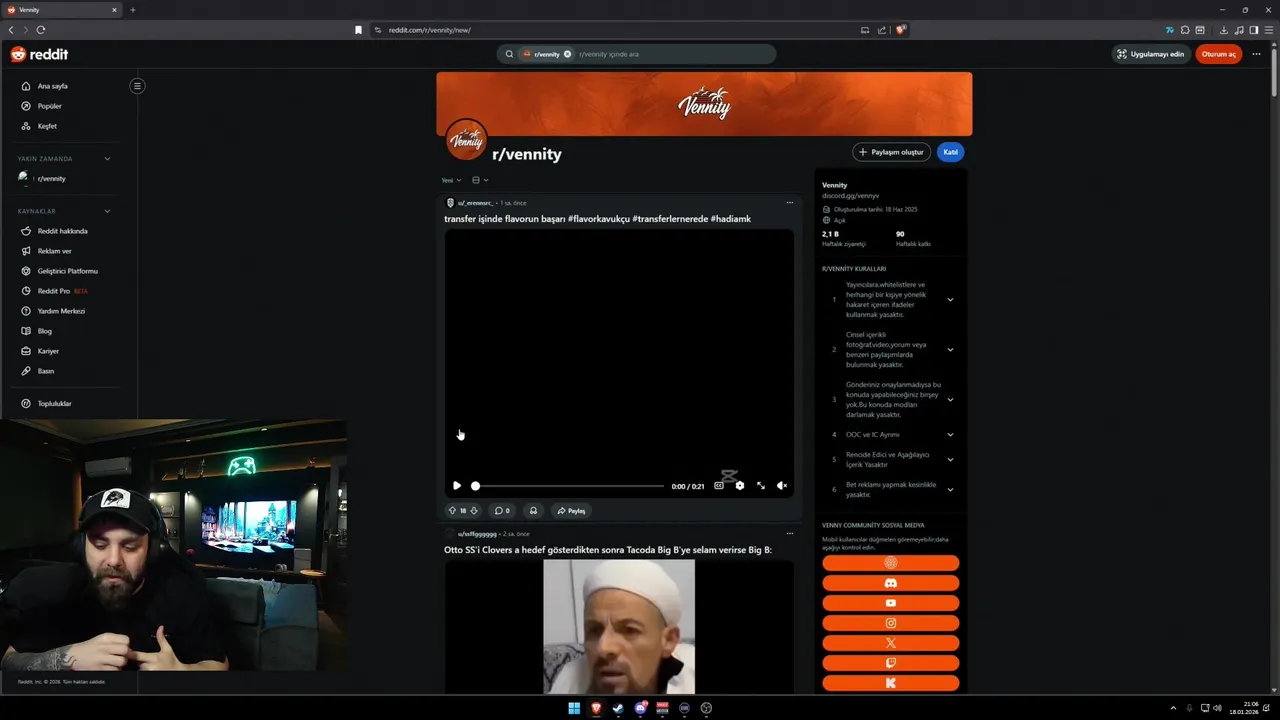Expand rule 3 Gönderiniz onaylanmadıysa
This screenshot has width=1280, height=720.
(x=950, y=400)
